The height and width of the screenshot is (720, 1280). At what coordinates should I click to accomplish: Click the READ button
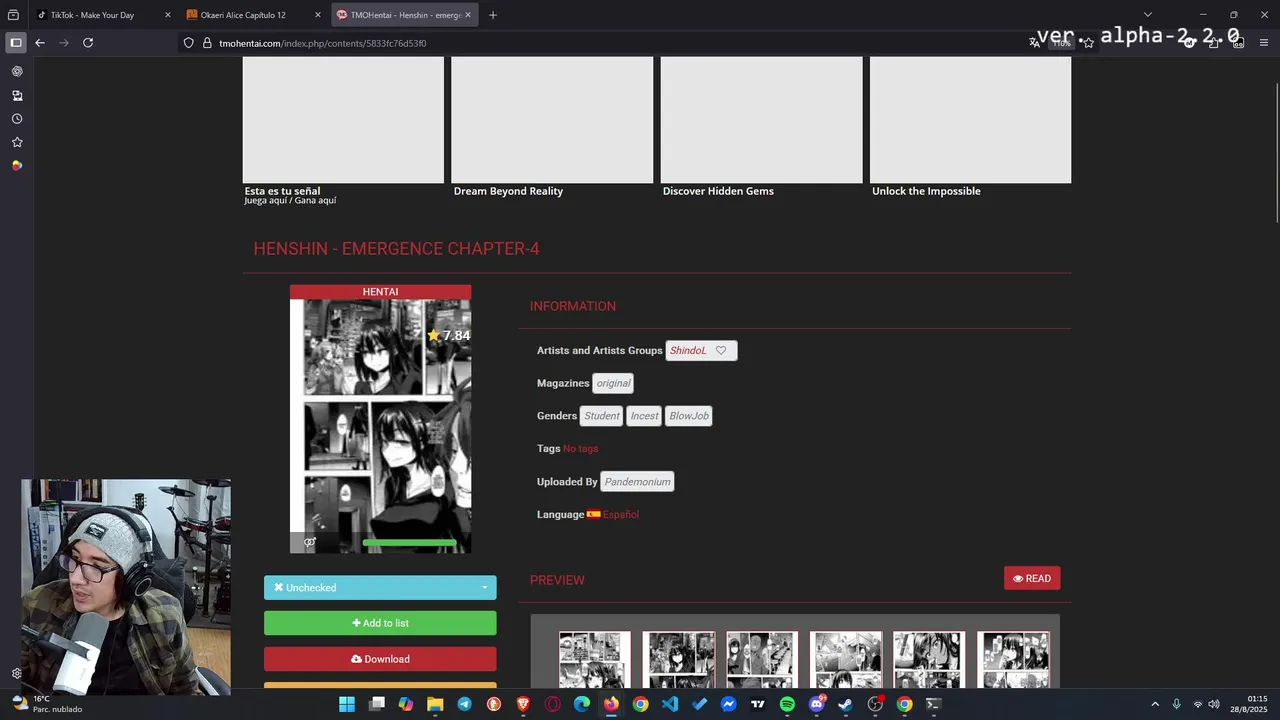tap(1032, 578)
